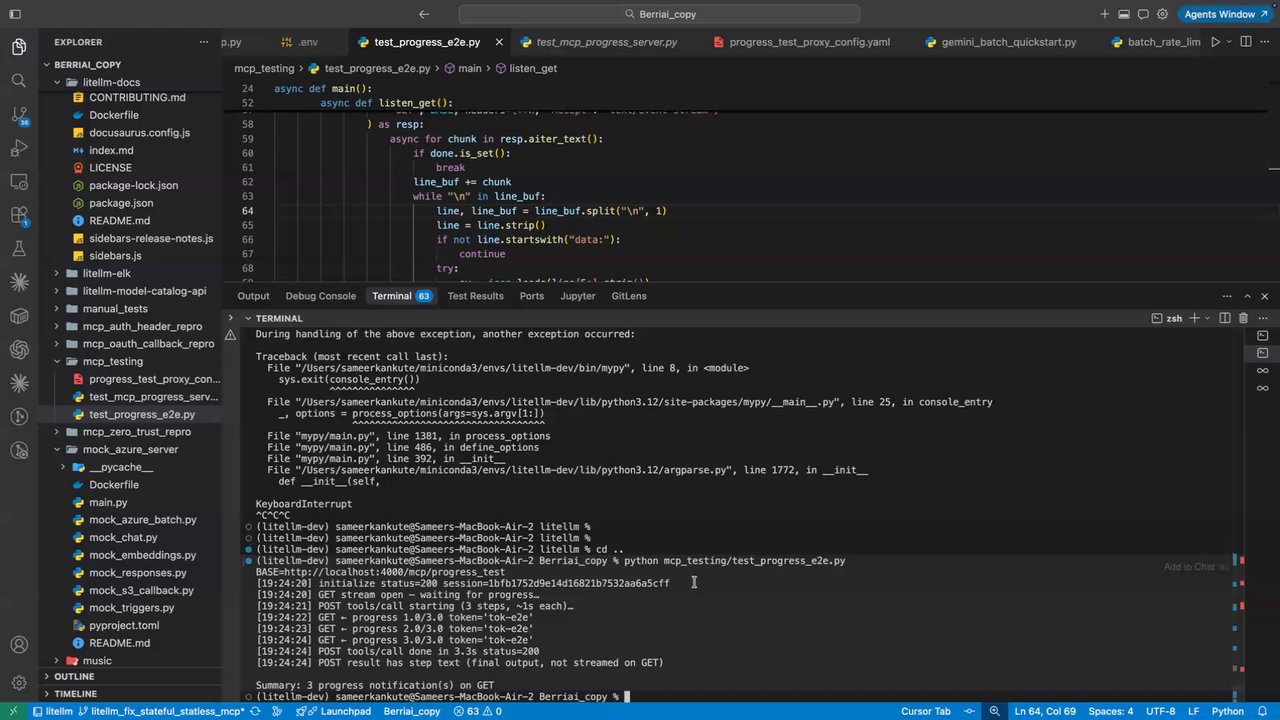Click the plus icon in title bar
This screenshot has width=1280, height=720.
click(1105, 14)
